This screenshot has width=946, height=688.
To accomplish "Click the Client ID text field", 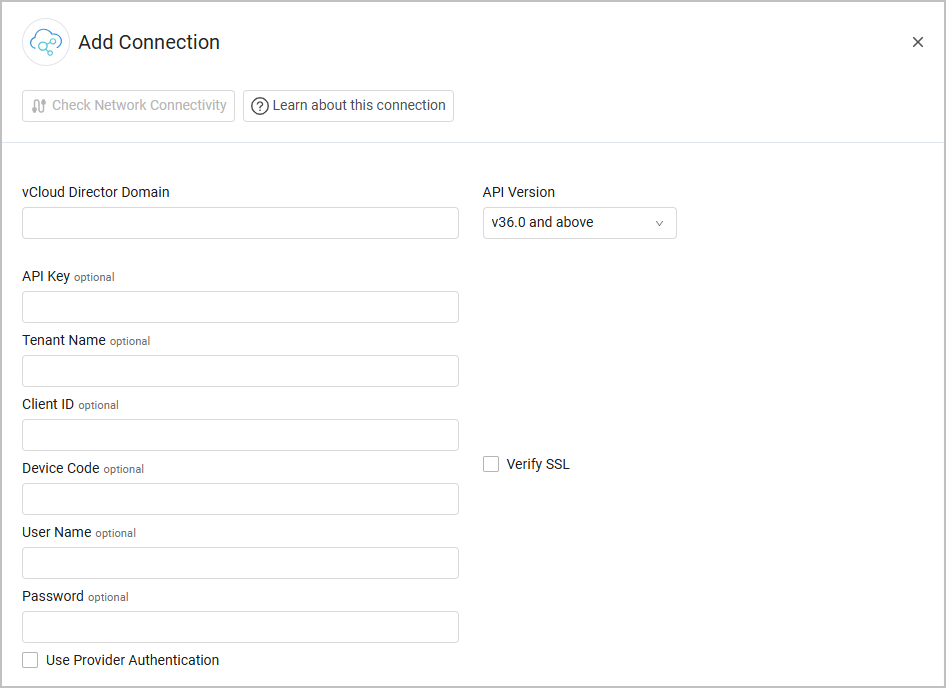I will click(240, 435).
